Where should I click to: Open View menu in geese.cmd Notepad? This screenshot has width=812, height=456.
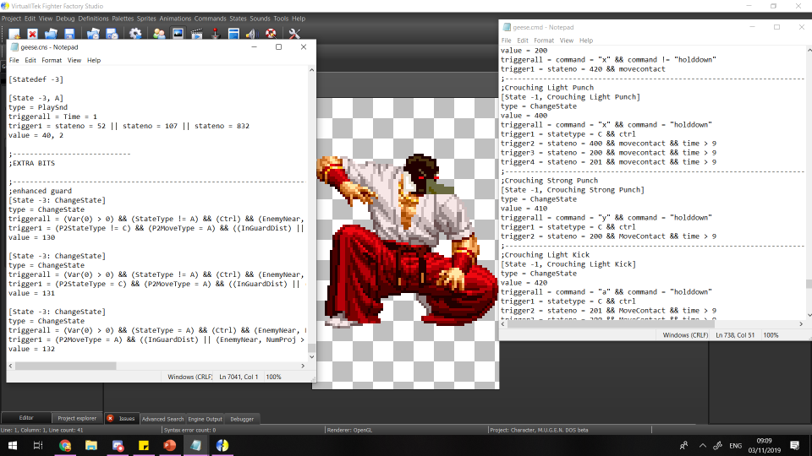point(567,40)
